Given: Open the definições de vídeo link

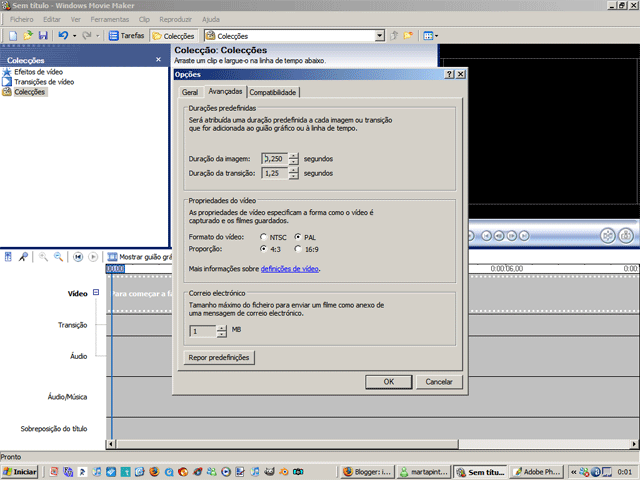Looking at the screenshot, I should [x=289, y=269].
